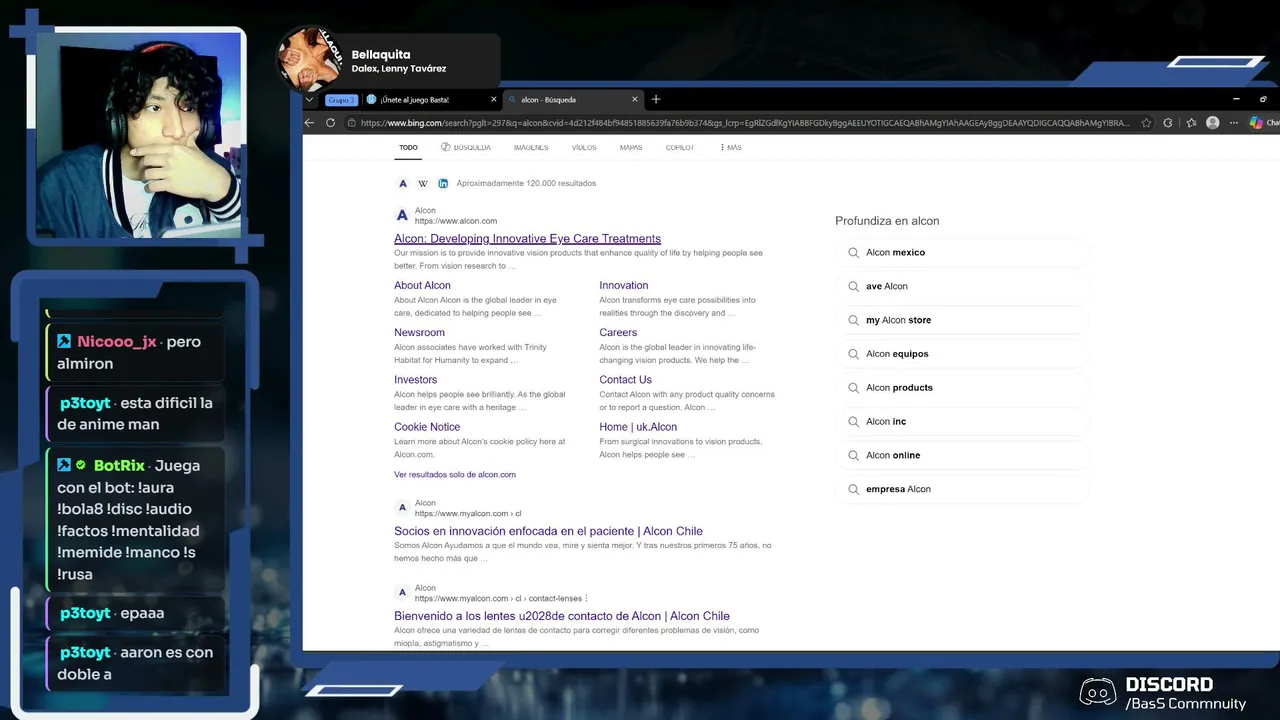
Task: Open a new tab with the plus icon
Action: click(x=656, y=99)
